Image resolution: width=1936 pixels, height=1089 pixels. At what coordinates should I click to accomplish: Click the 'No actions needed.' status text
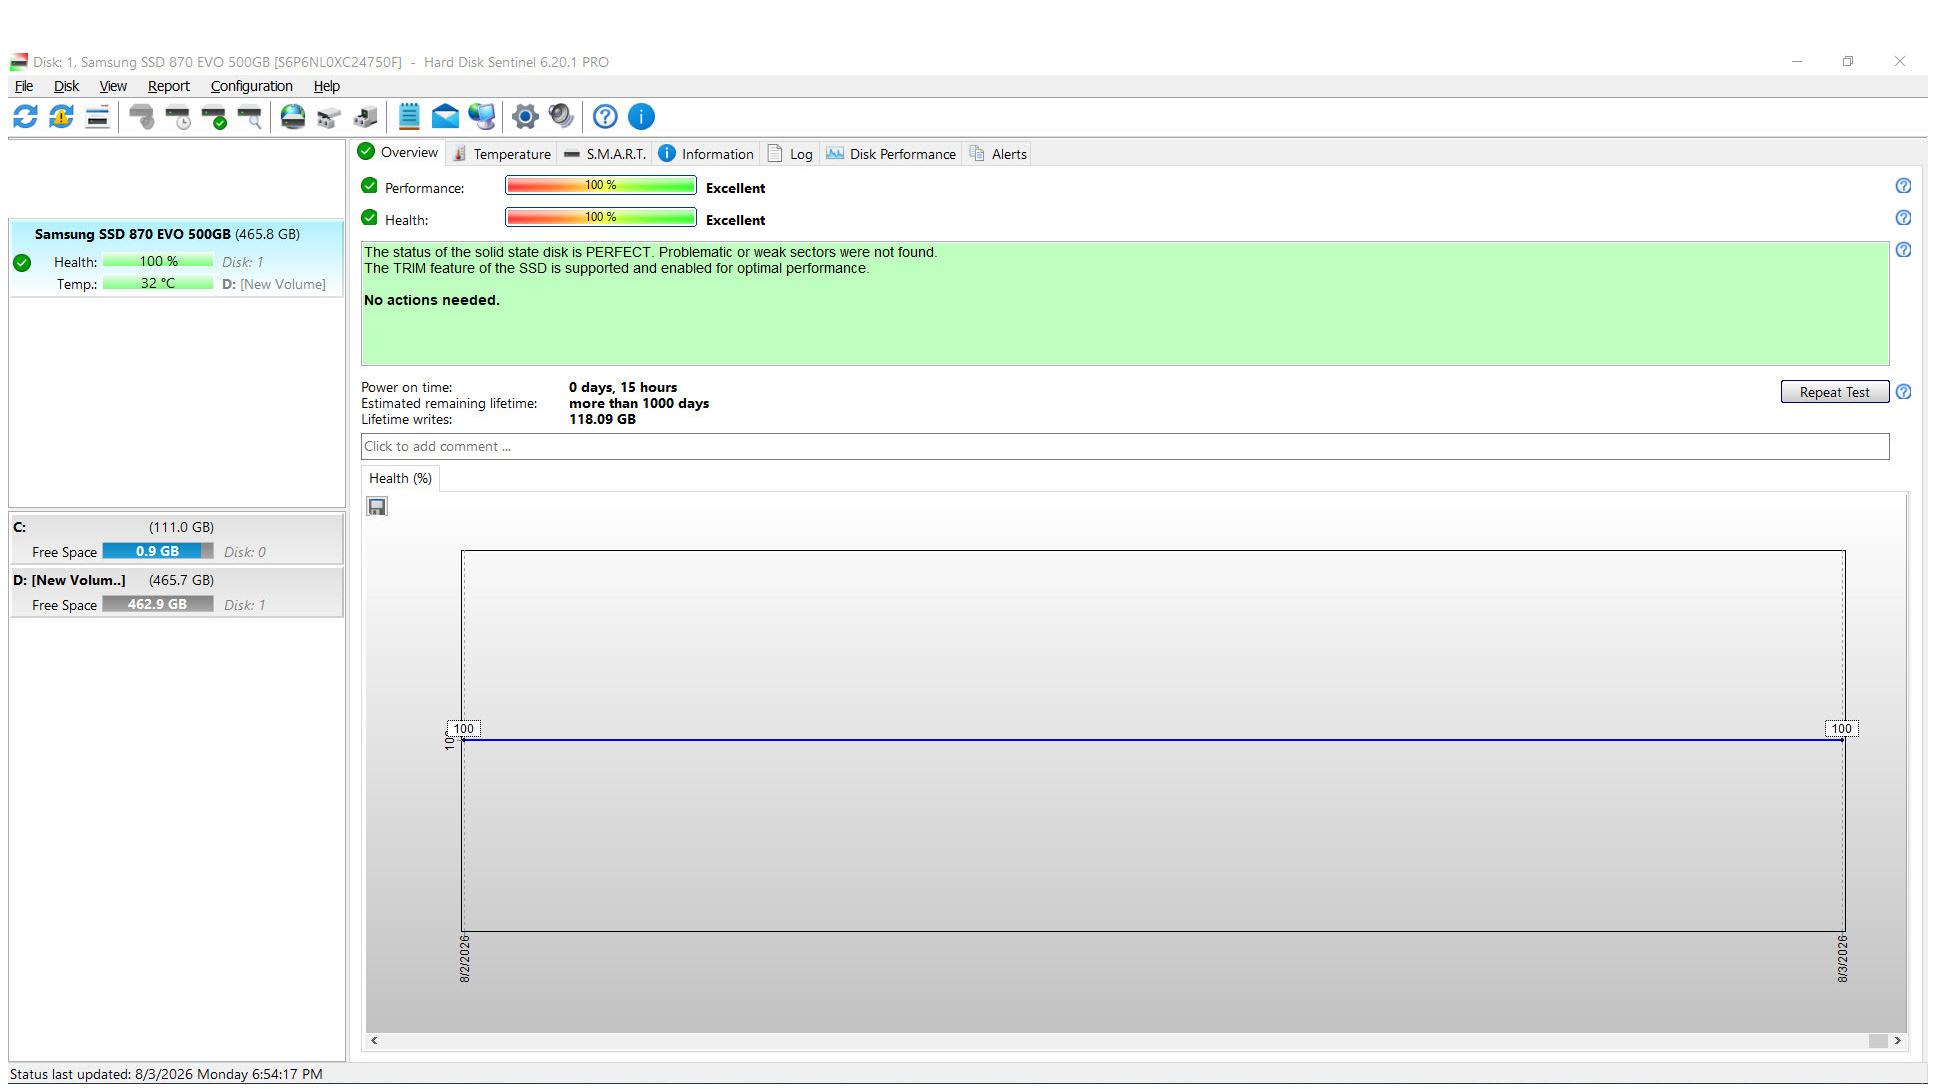tap(432, 300)
